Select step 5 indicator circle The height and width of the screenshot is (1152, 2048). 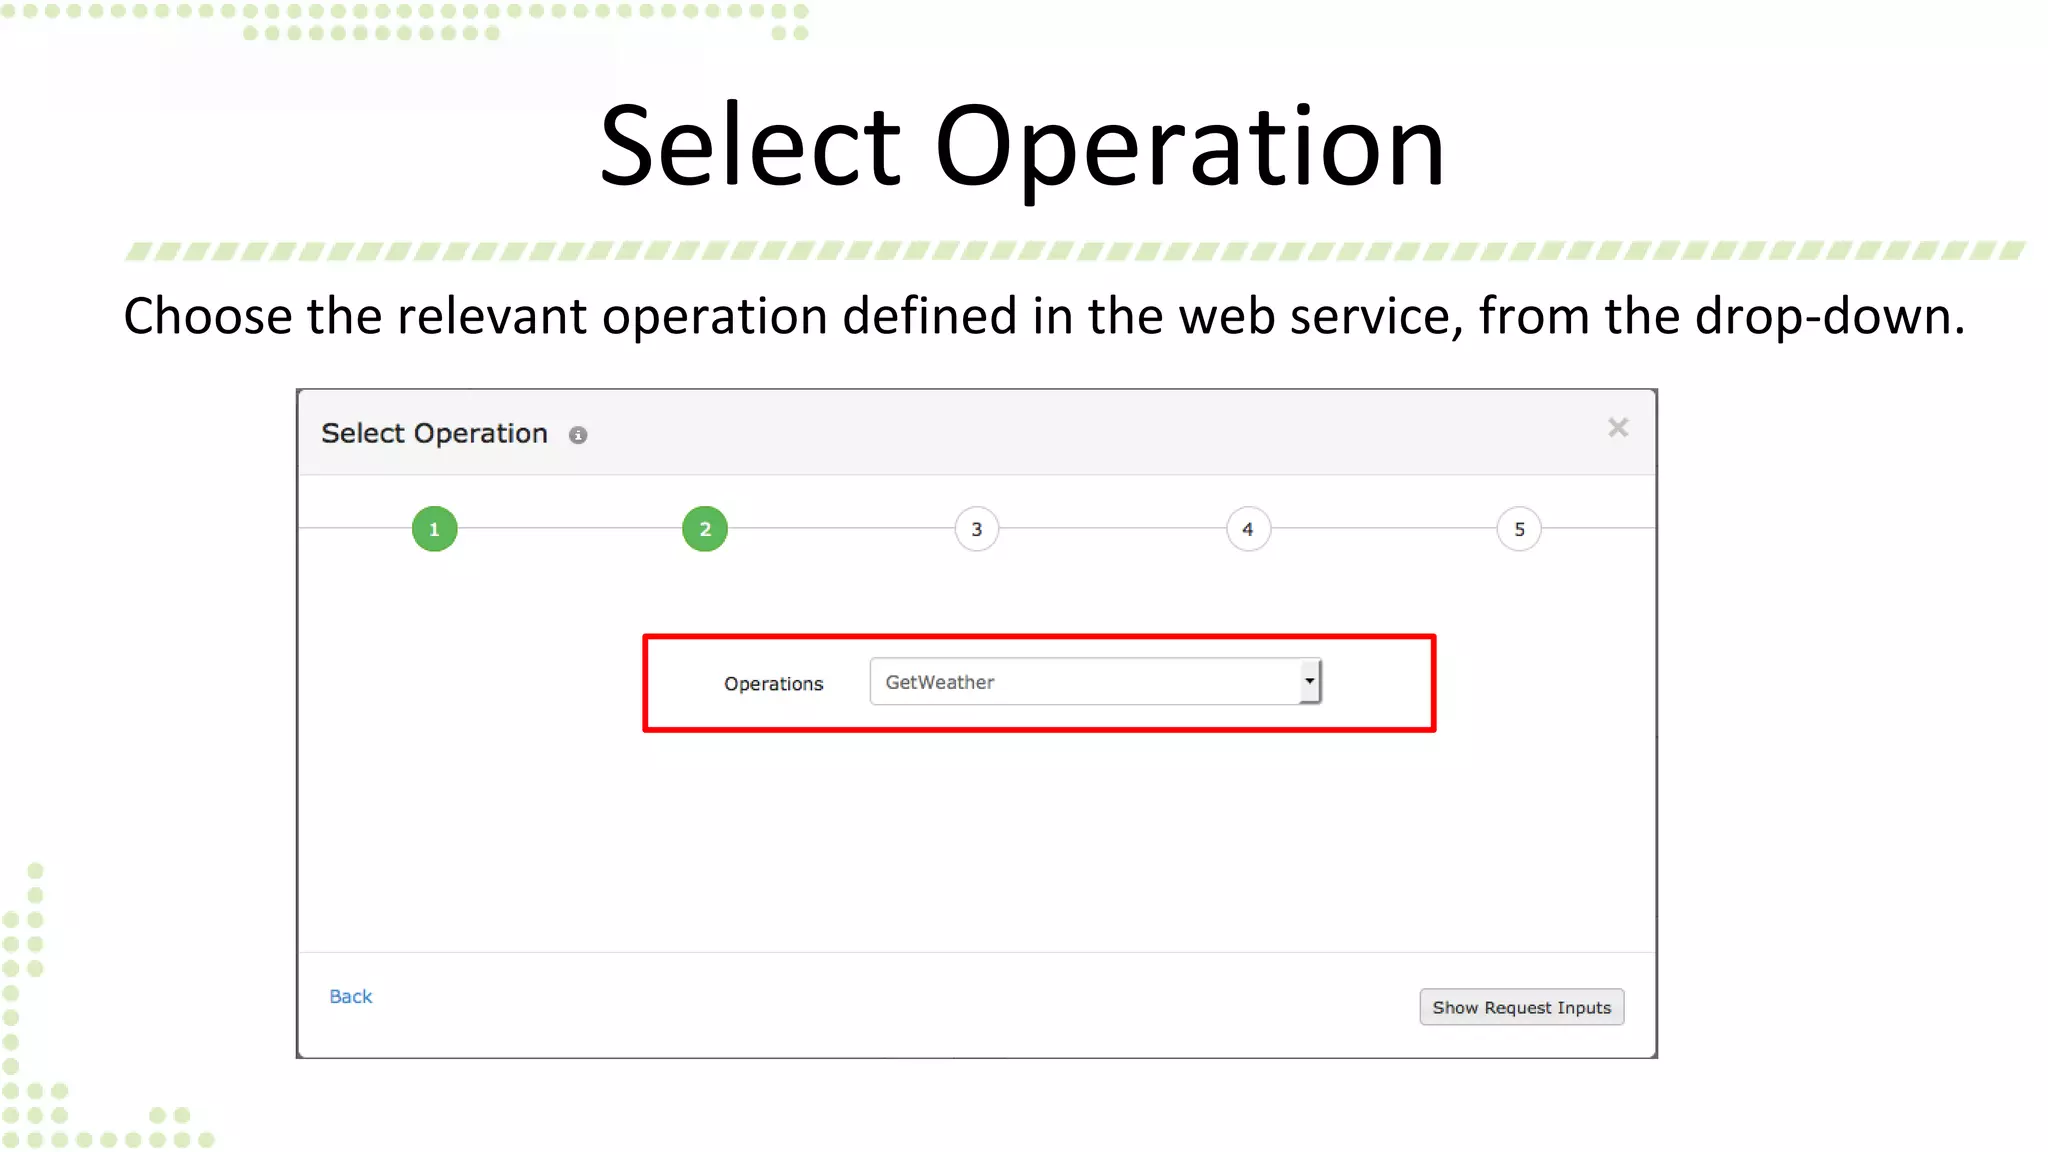click(x=1519, y=529)
